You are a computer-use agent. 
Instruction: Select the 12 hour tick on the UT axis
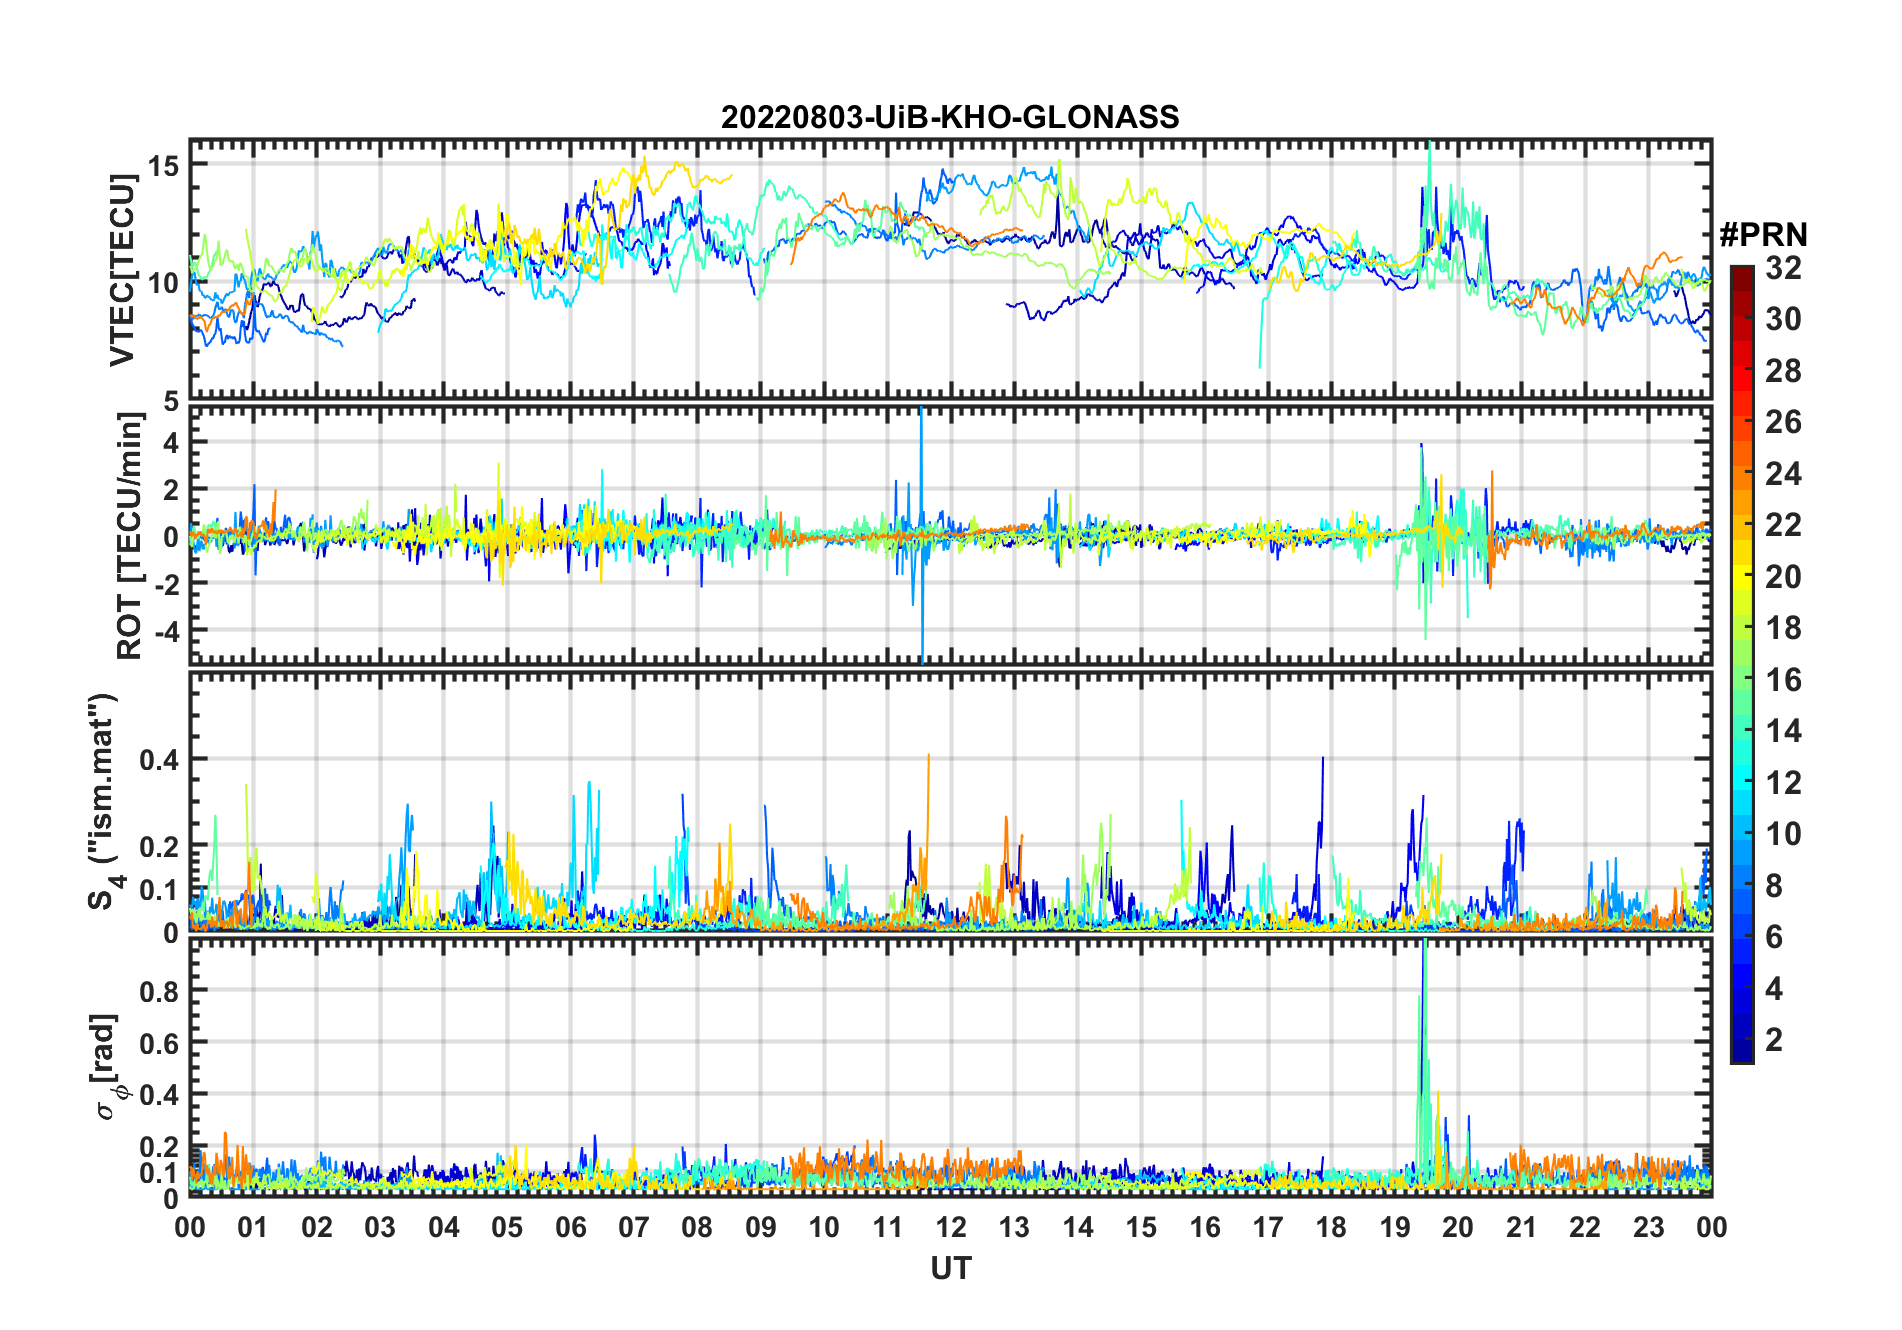pyautogui.click(x=951, y=1227)
